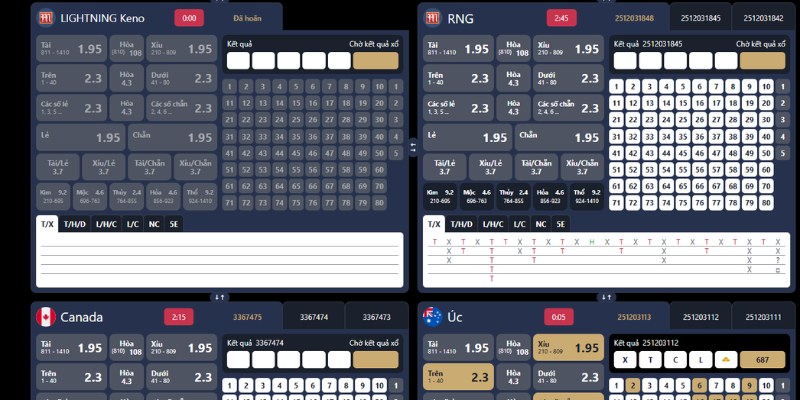
Task: Click the Mộc 4.6 bet in LIGHTNING Keno
Action: (x=90, y=196)
